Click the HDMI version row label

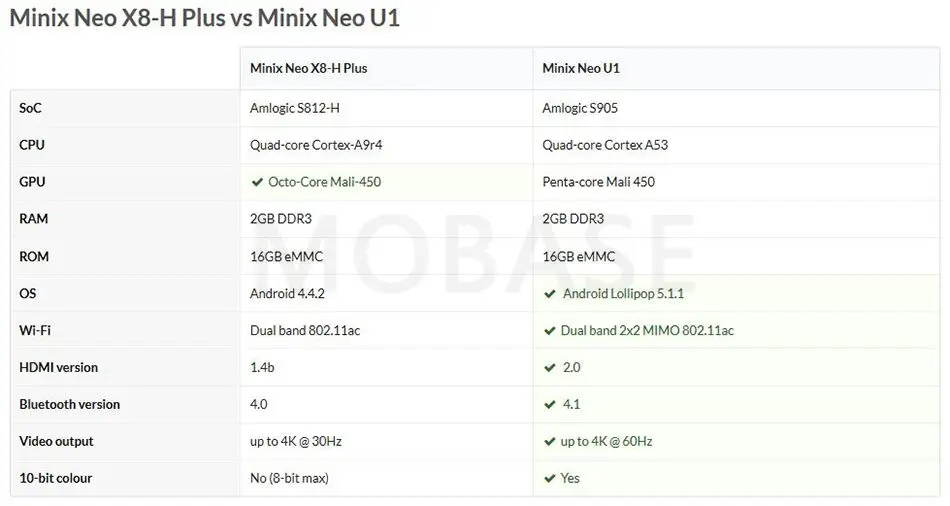click(x=59, y=368)
